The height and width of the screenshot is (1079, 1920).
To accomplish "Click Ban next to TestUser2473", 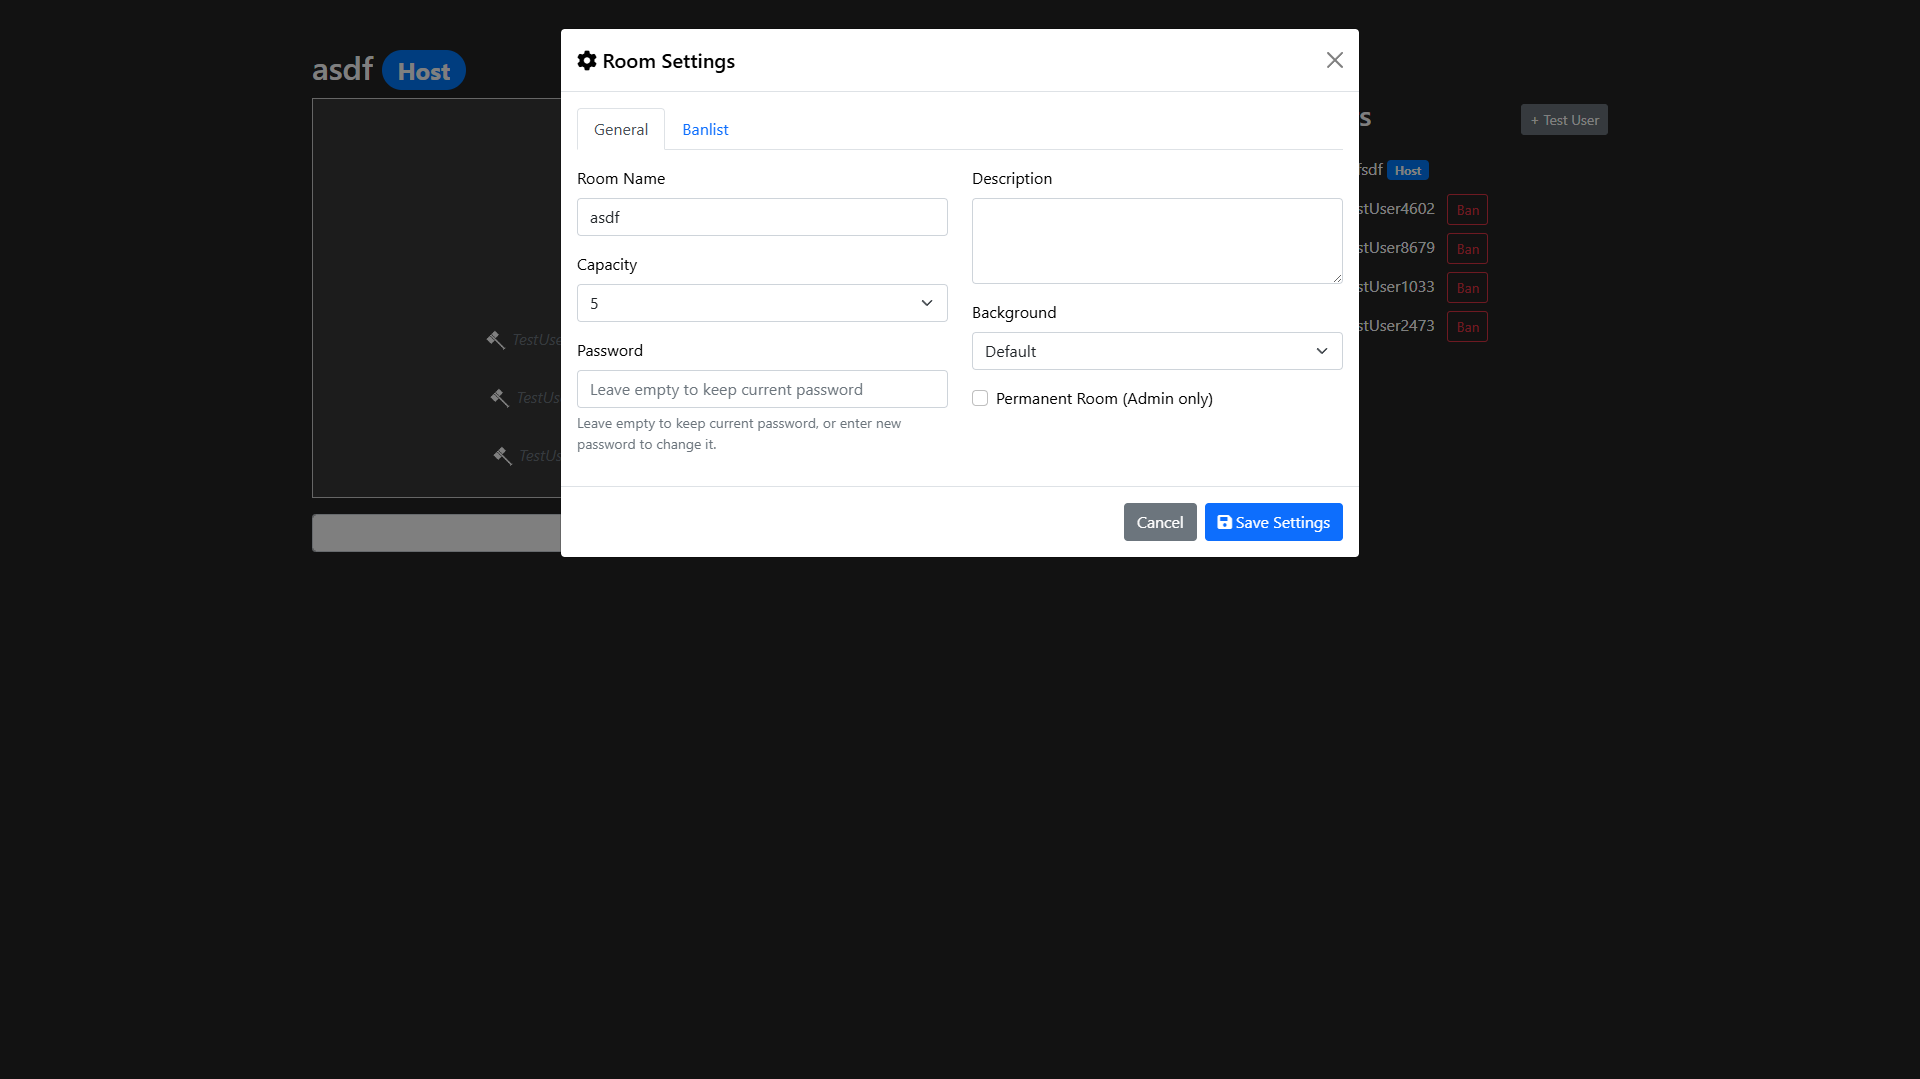I will pyautogui.click(x=1467, y=327).
